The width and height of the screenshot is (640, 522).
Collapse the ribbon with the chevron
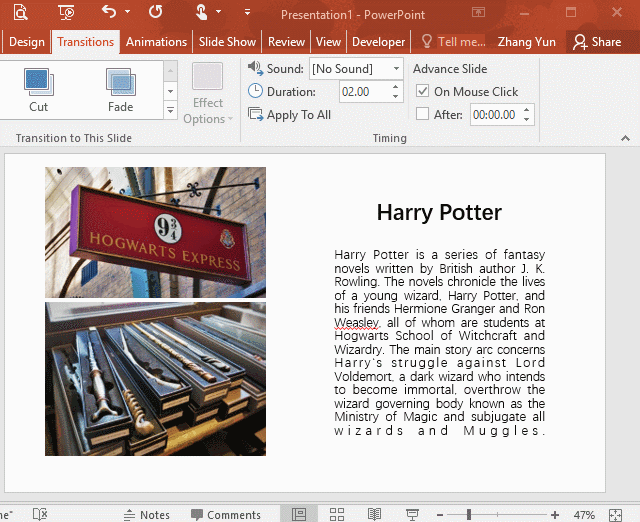click(625, 138)
